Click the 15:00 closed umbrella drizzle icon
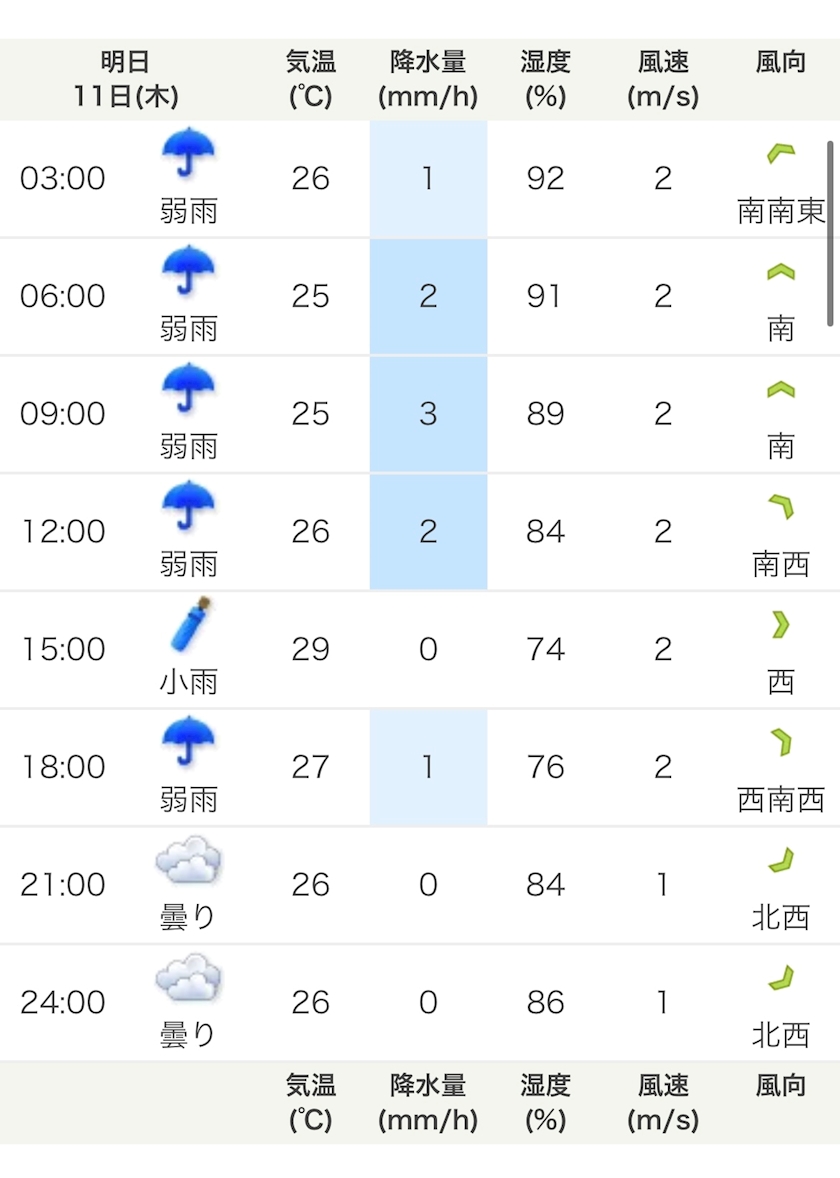This screenshot has width=840, height=1178. point(189,624)
